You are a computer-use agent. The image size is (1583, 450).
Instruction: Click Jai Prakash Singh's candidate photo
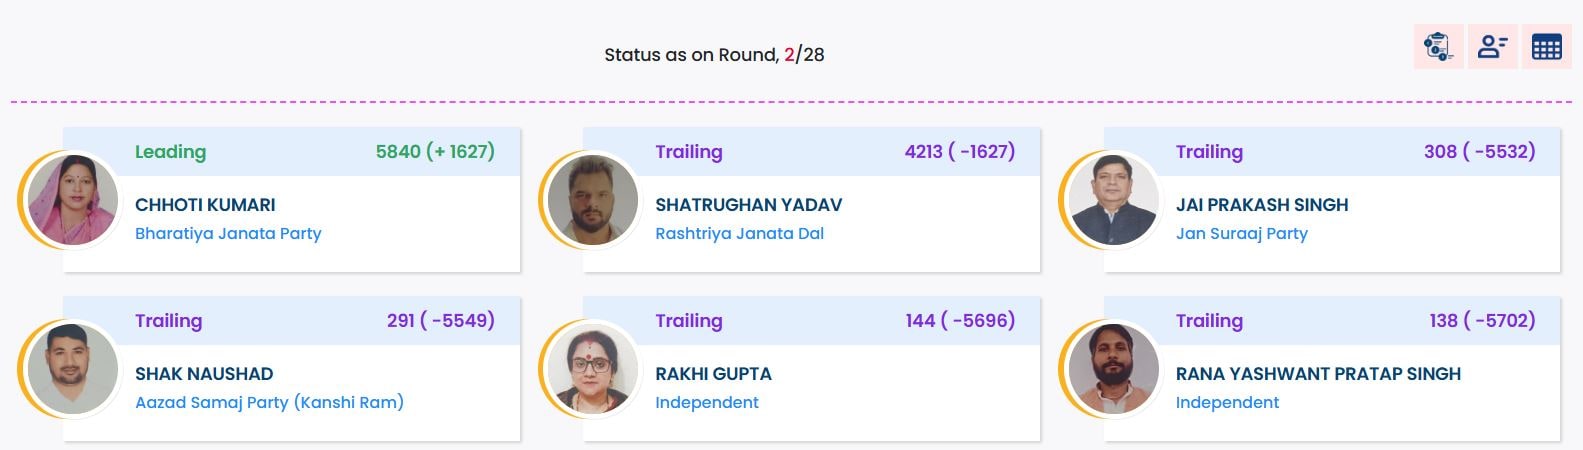tap(1113, 201)
